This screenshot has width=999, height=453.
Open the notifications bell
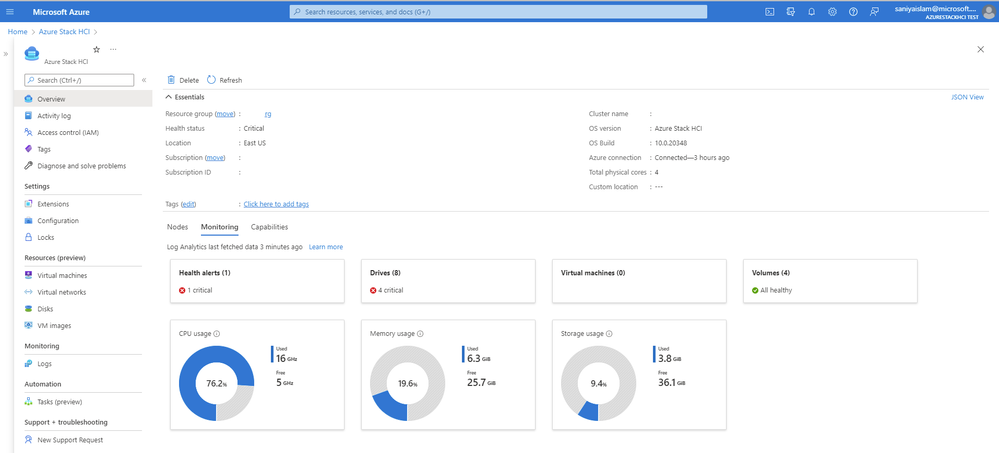click(x=812, y=11)
